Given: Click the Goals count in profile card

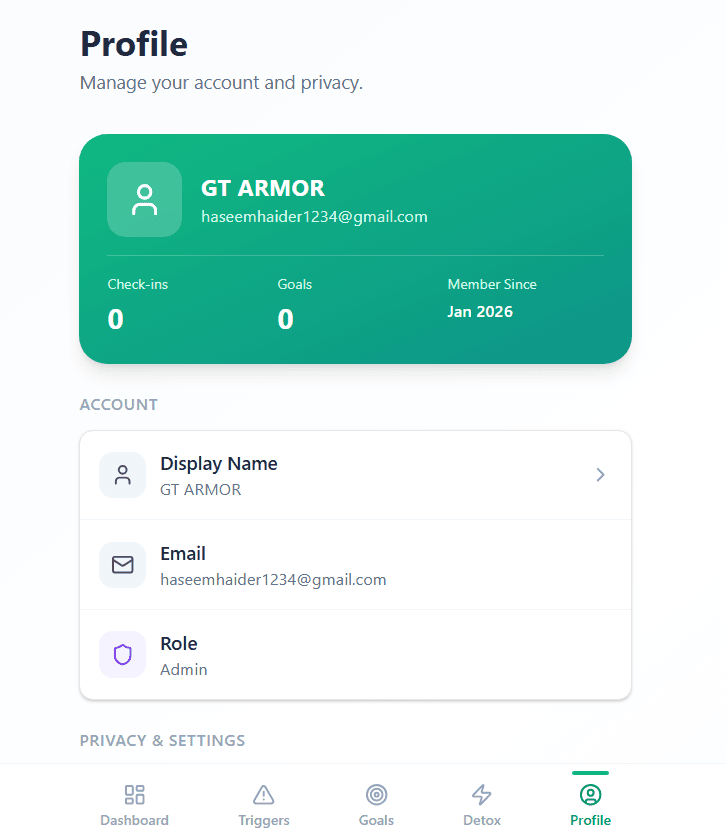Looking at the screenshot, I should tap(286, 320).
